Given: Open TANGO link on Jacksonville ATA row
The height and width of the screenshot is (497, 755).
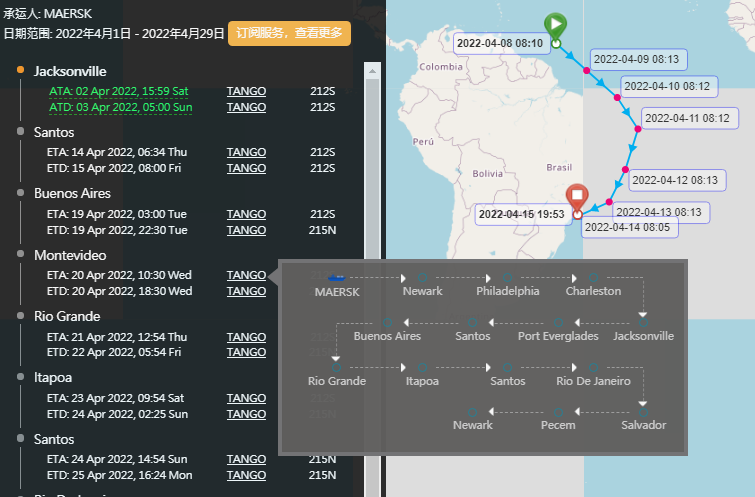Looking at the screenshot, I should [x=246, y=91].
